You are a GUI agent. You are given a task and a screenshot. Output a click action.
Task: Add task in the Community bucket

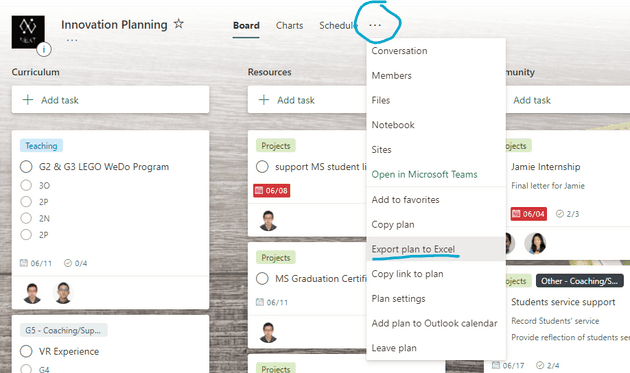[568, 100]
